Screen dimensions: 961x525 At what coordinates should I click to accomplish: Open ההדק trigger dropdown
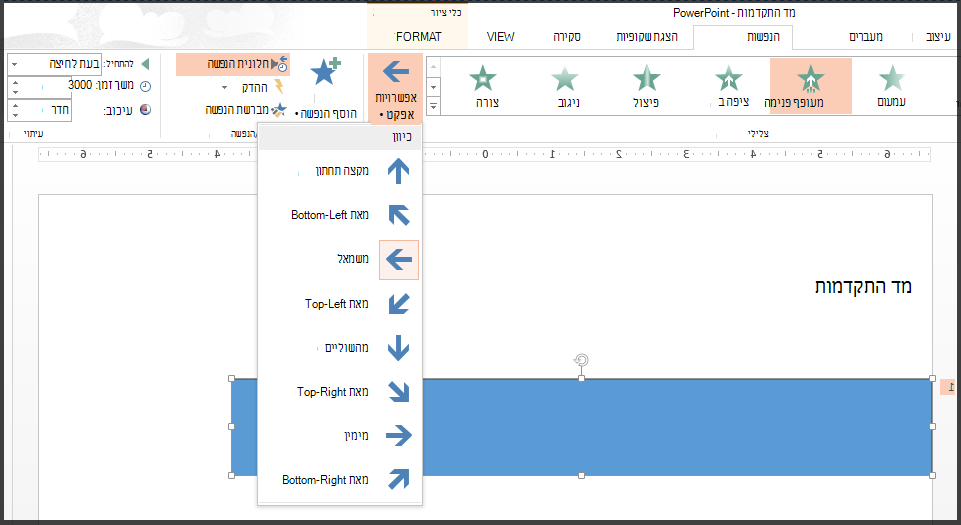[253, 87]
